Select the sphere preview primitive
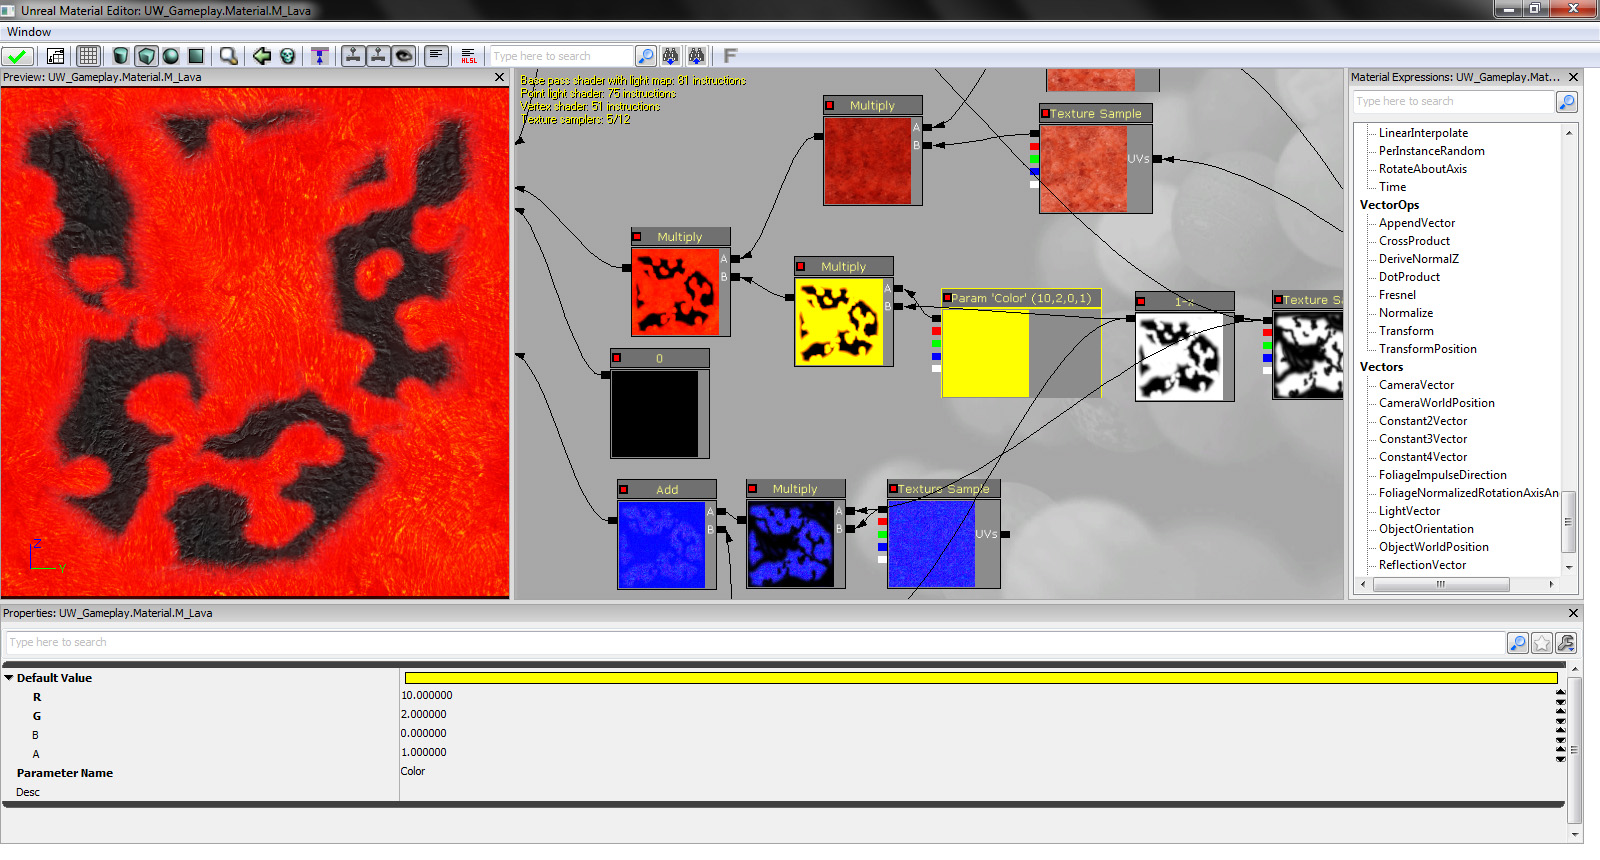This screenshot has height=860, width=1600. [x=171, y=56]
